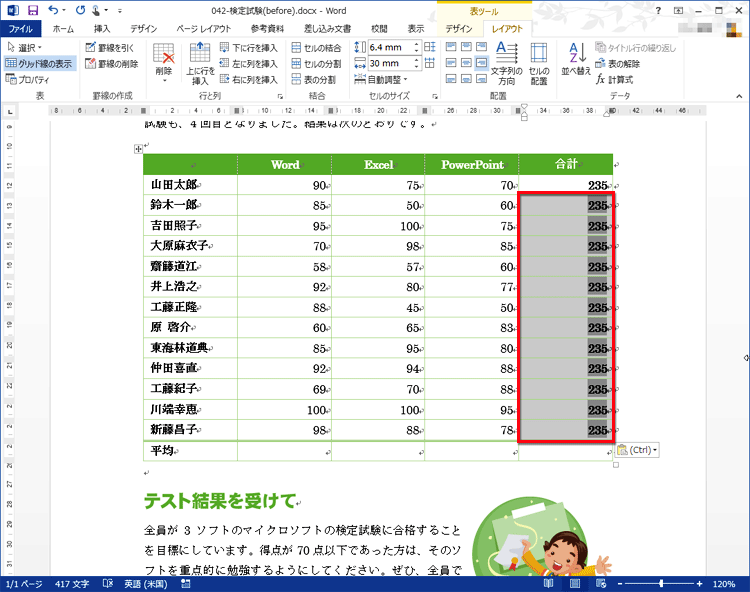Click the zoom slider handle
The width and height of the screenshot is (750, 592).
pyautogui.click(x=661, y=583)
